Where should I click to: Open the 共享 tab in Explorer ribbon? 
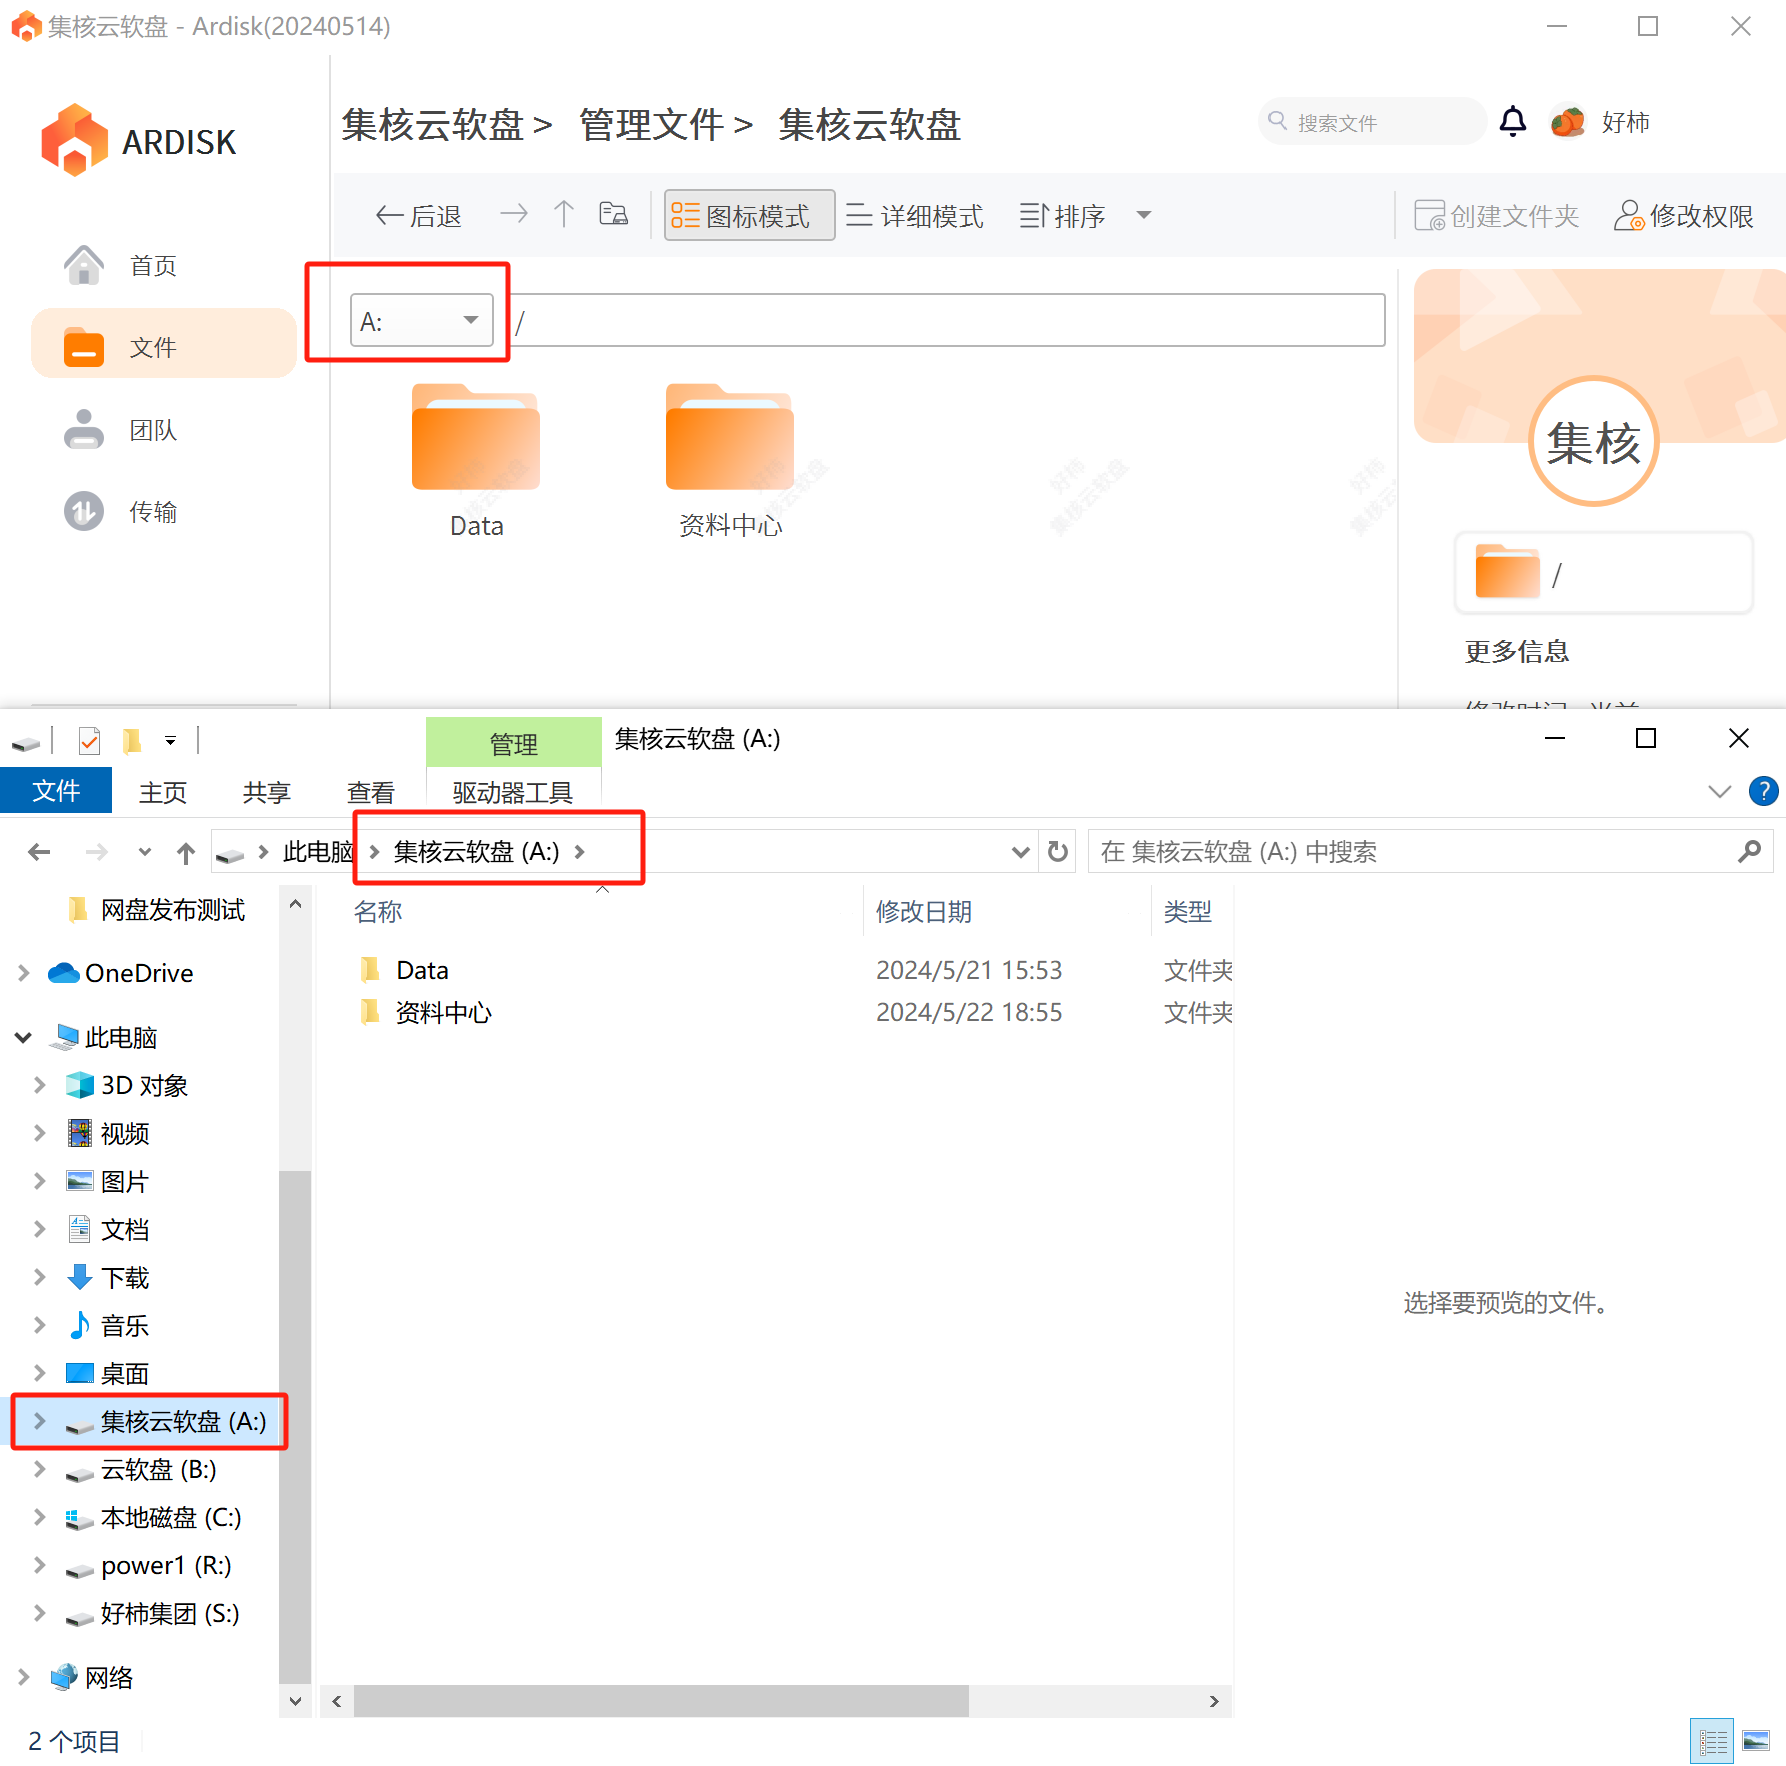[267, 793]
